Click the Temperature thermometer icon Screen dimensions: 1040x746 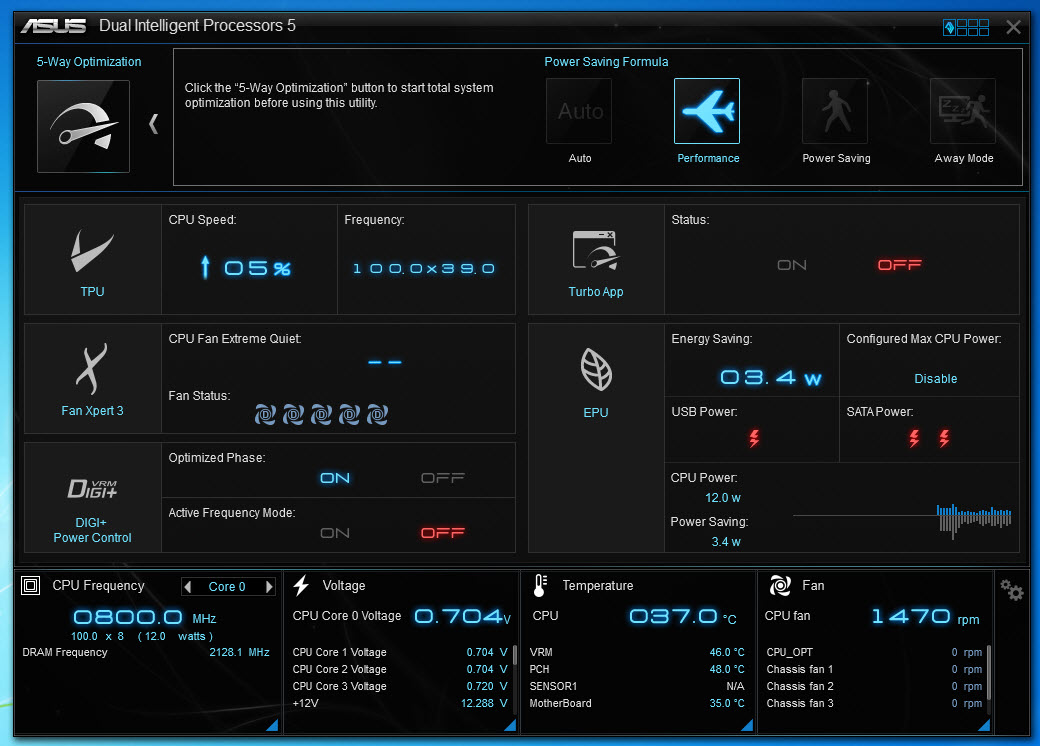(x=540, y=586)
